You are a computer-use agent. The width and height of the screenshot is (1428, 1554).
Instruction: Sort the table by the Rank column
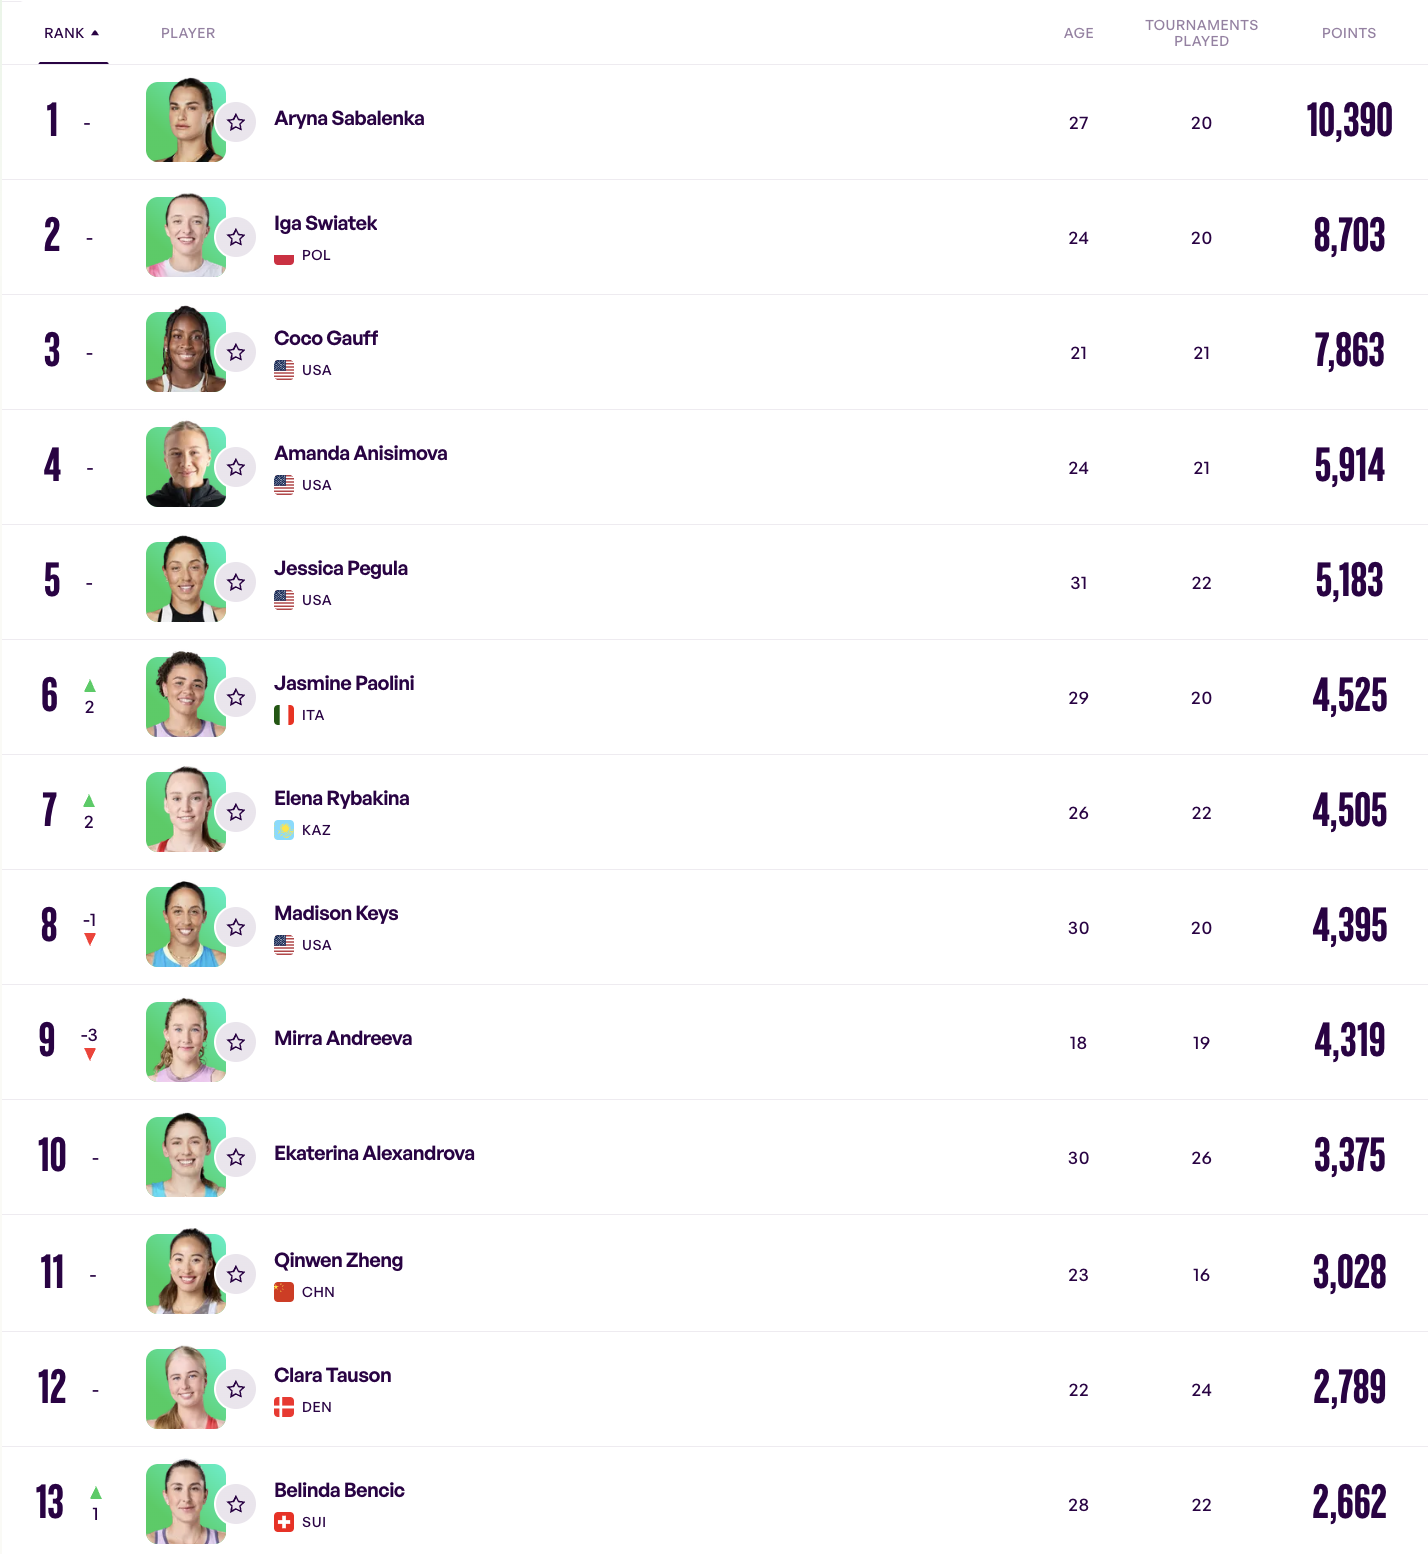pos(71,33)
